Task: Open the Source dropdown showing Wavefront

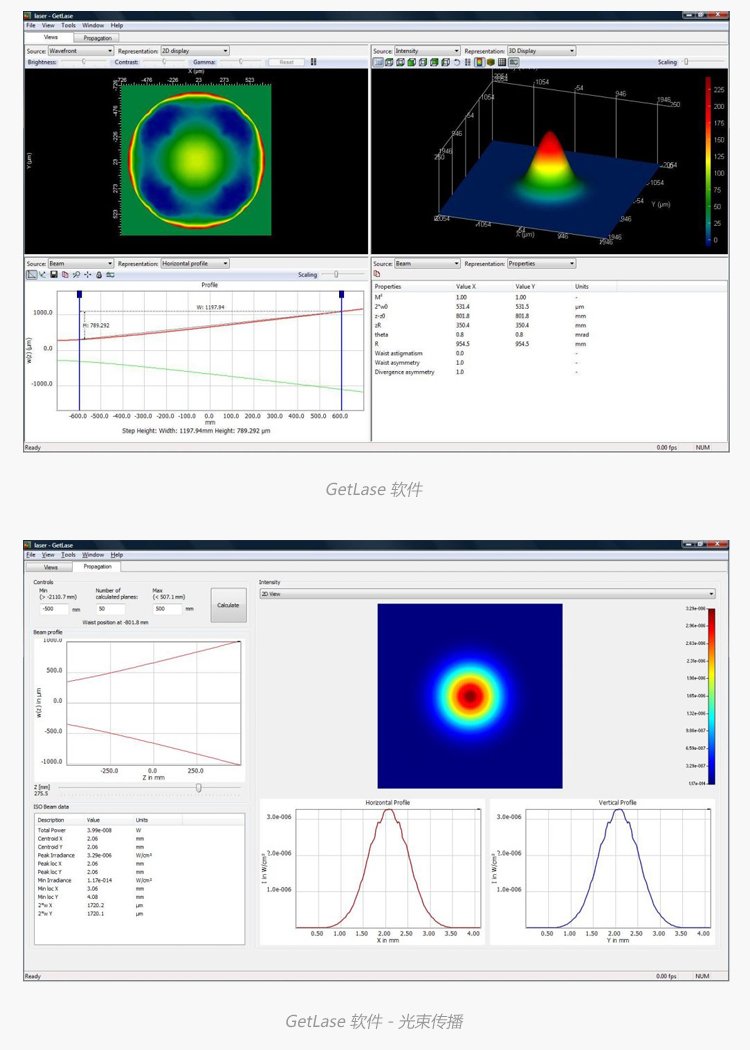Action: (x=81, y=50)
